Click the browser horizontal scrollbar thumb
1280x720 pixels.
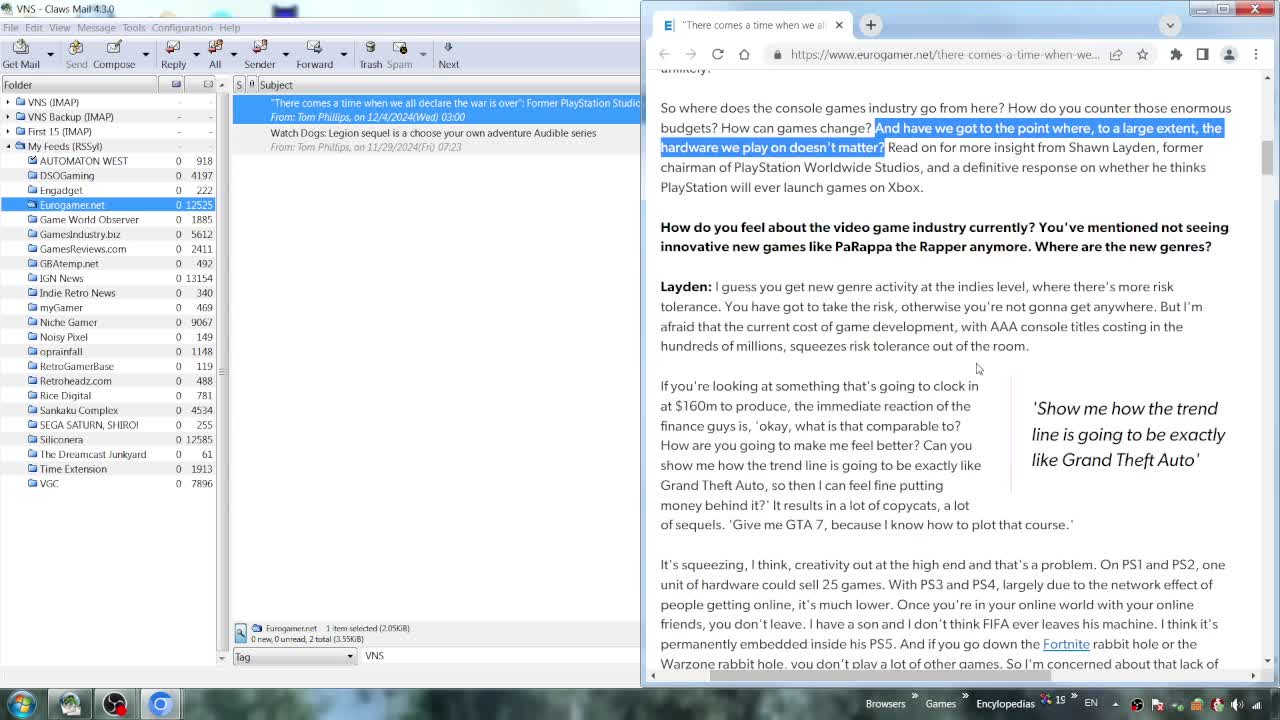[880, 676]
